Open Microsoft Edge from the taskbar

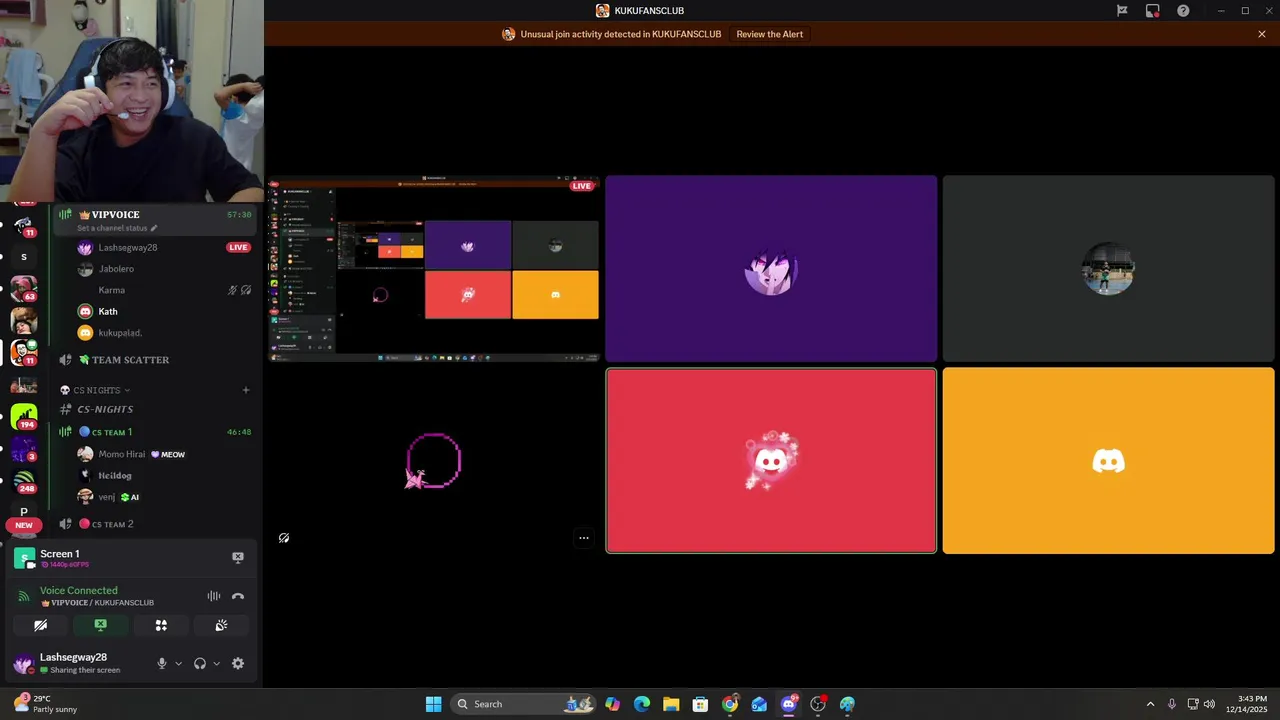642,704
